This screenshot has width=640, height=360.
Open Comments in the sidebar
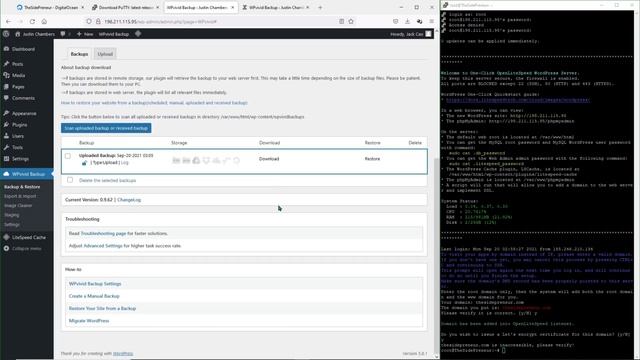tap(23, 98)
